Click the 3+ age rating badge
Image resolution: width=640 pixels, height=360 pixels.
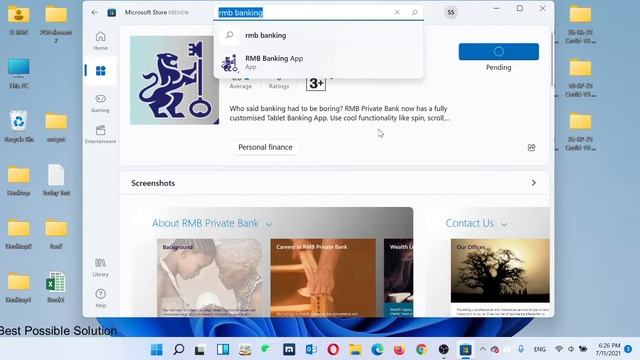pyautogui.click(x=316, y=83)
